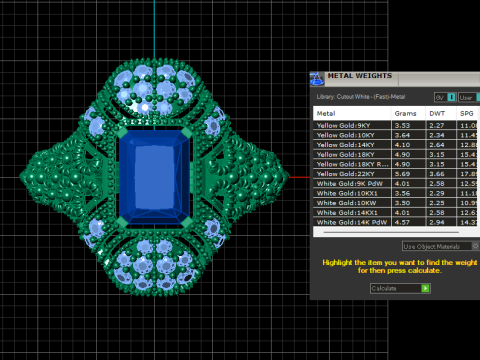This screenshot has height=360, width=480.
Task: Select the White Gold:10KX1 row
Action: tap(396, 193)
